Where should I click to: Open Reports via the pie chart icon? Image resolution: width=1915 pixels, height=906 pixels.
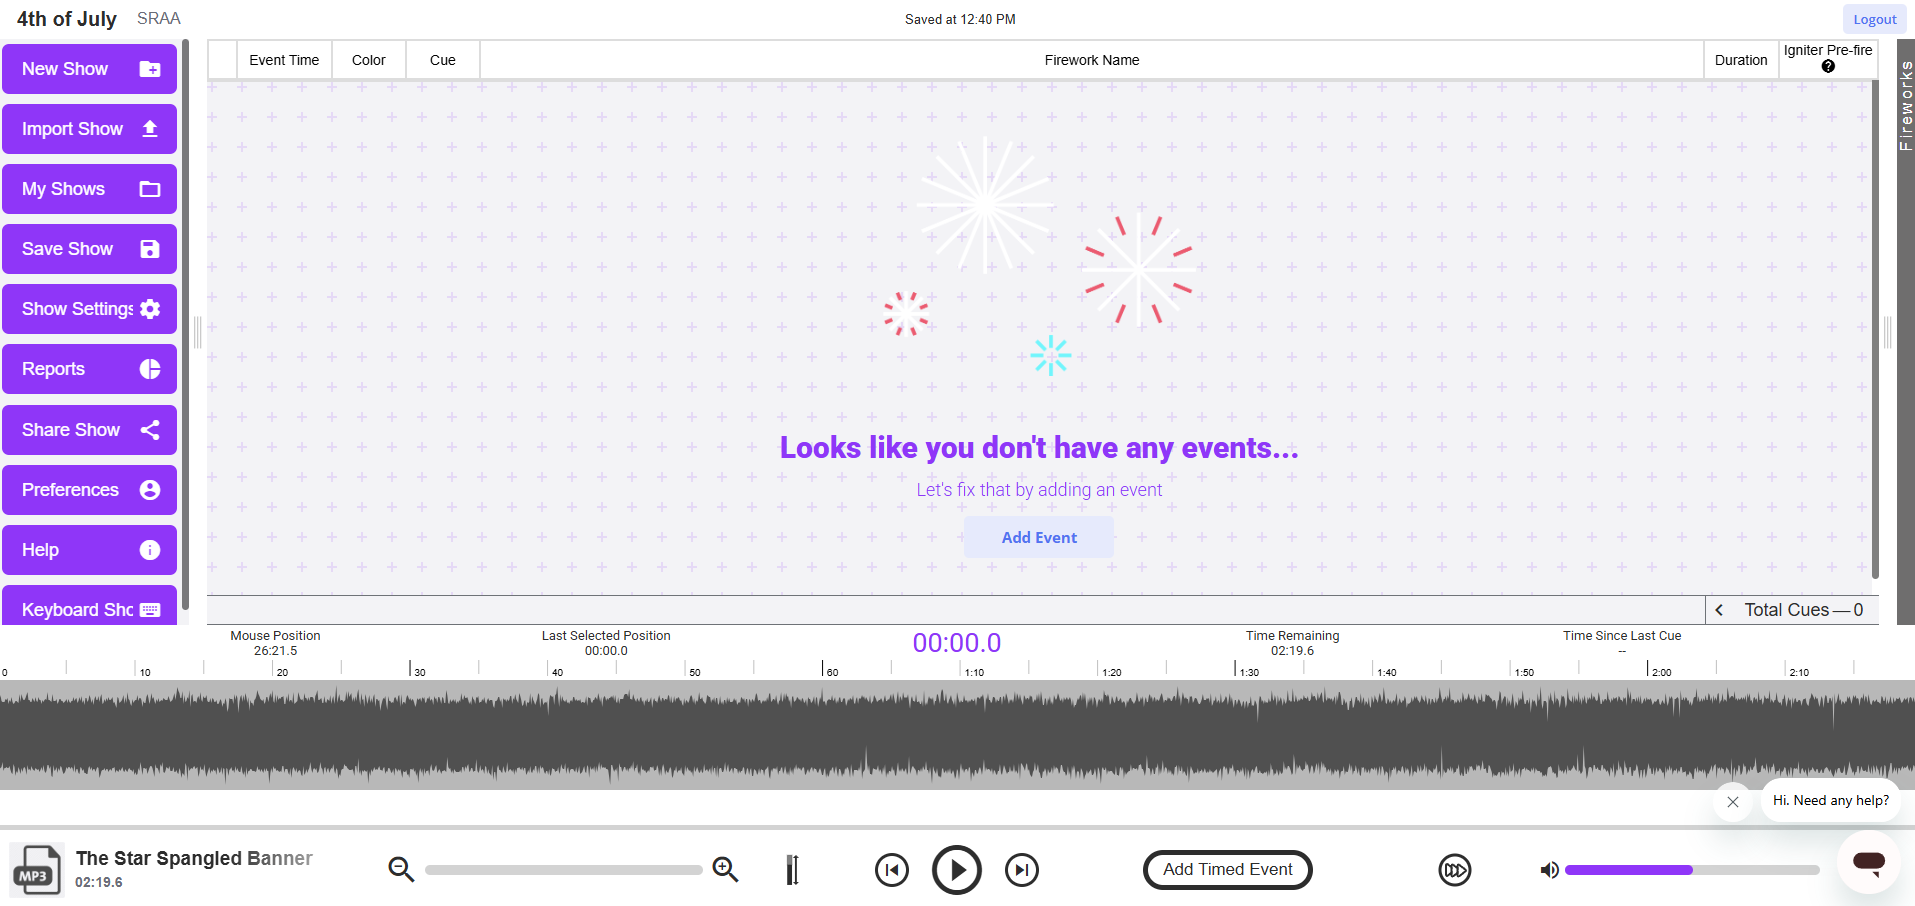click(x=149, y=368)
